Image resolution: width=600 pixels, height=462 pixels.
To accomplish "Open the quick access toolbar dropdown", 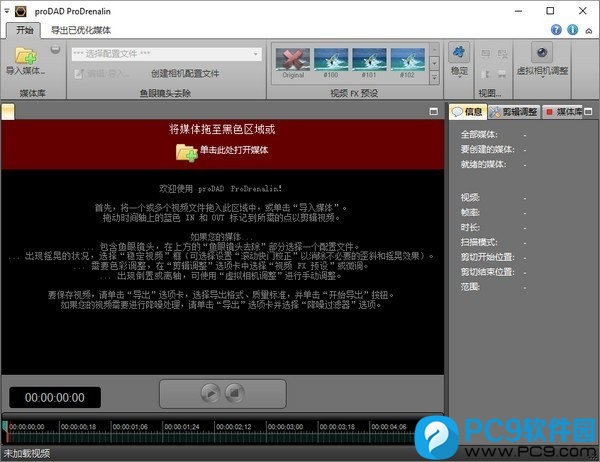I will (7, 11).
